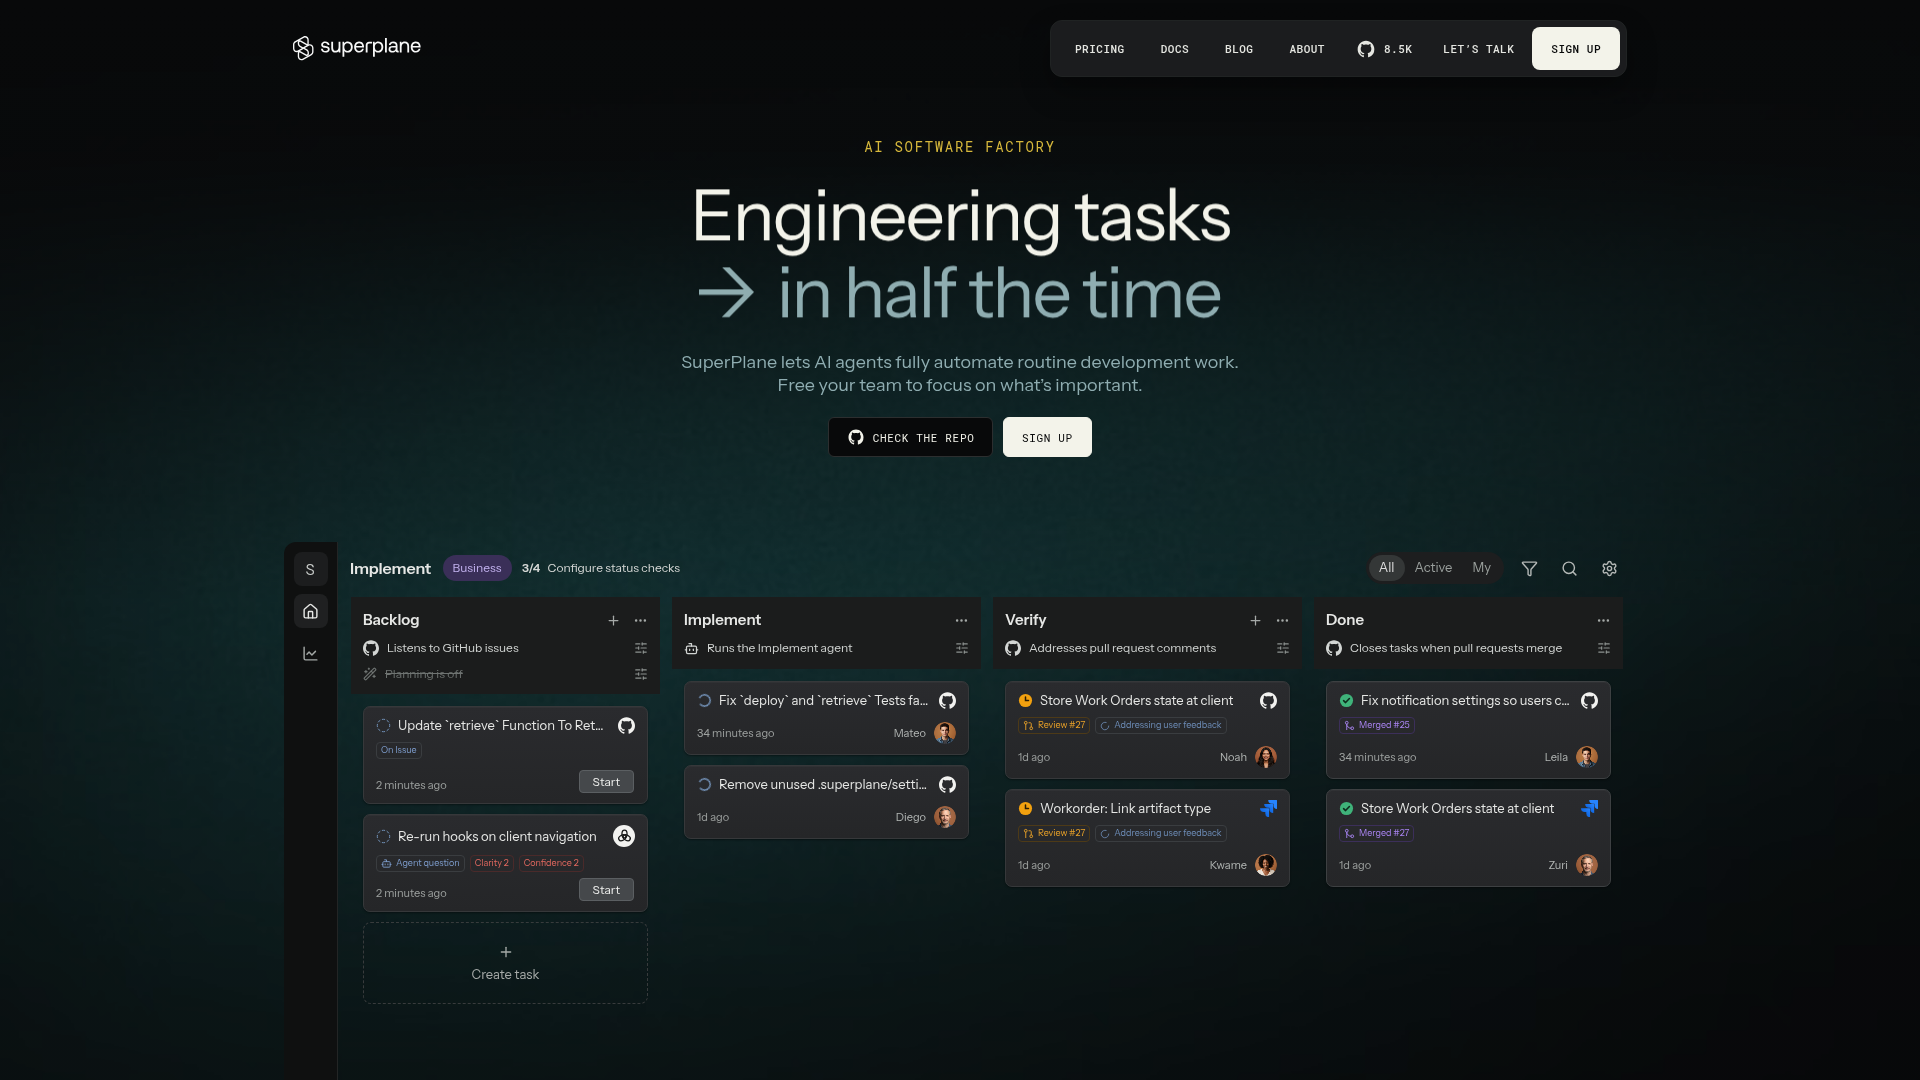
Task: Click Check the Repo button
Action: [910, 437]
